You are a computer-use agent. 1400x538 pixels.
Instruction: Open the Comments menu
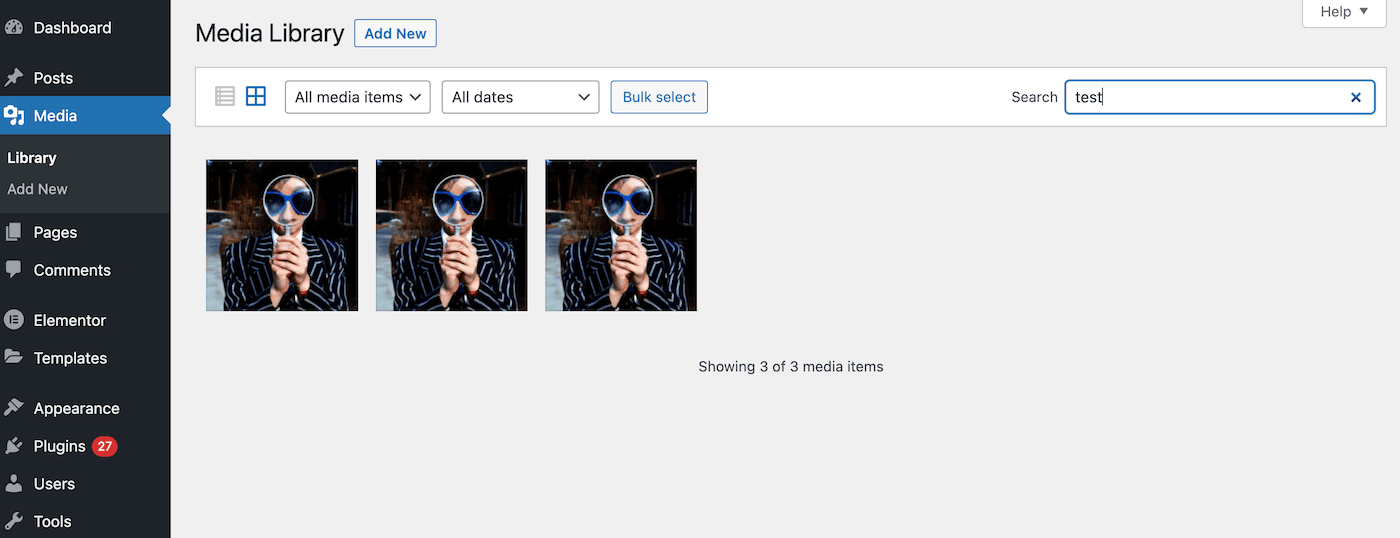(x=71, y=270)
